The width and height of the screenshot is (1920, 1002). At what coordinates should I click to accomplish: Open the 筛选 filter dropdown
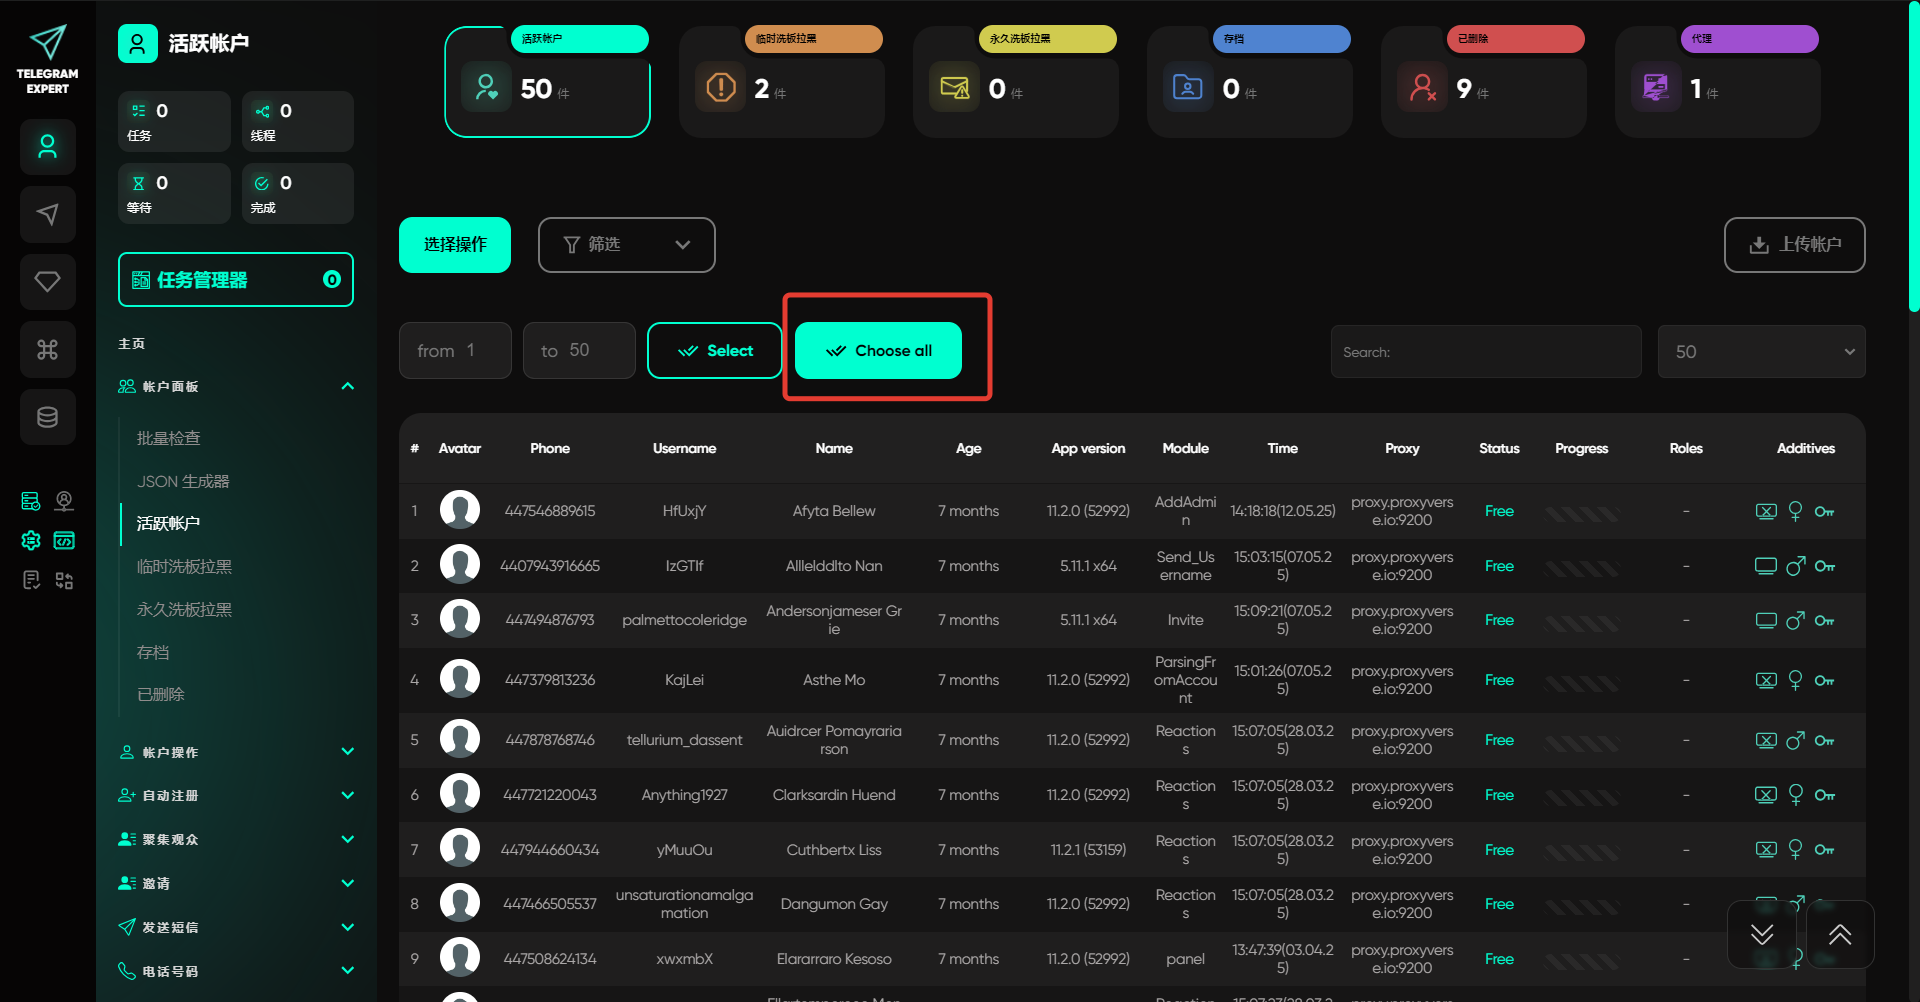coord(626,245)
